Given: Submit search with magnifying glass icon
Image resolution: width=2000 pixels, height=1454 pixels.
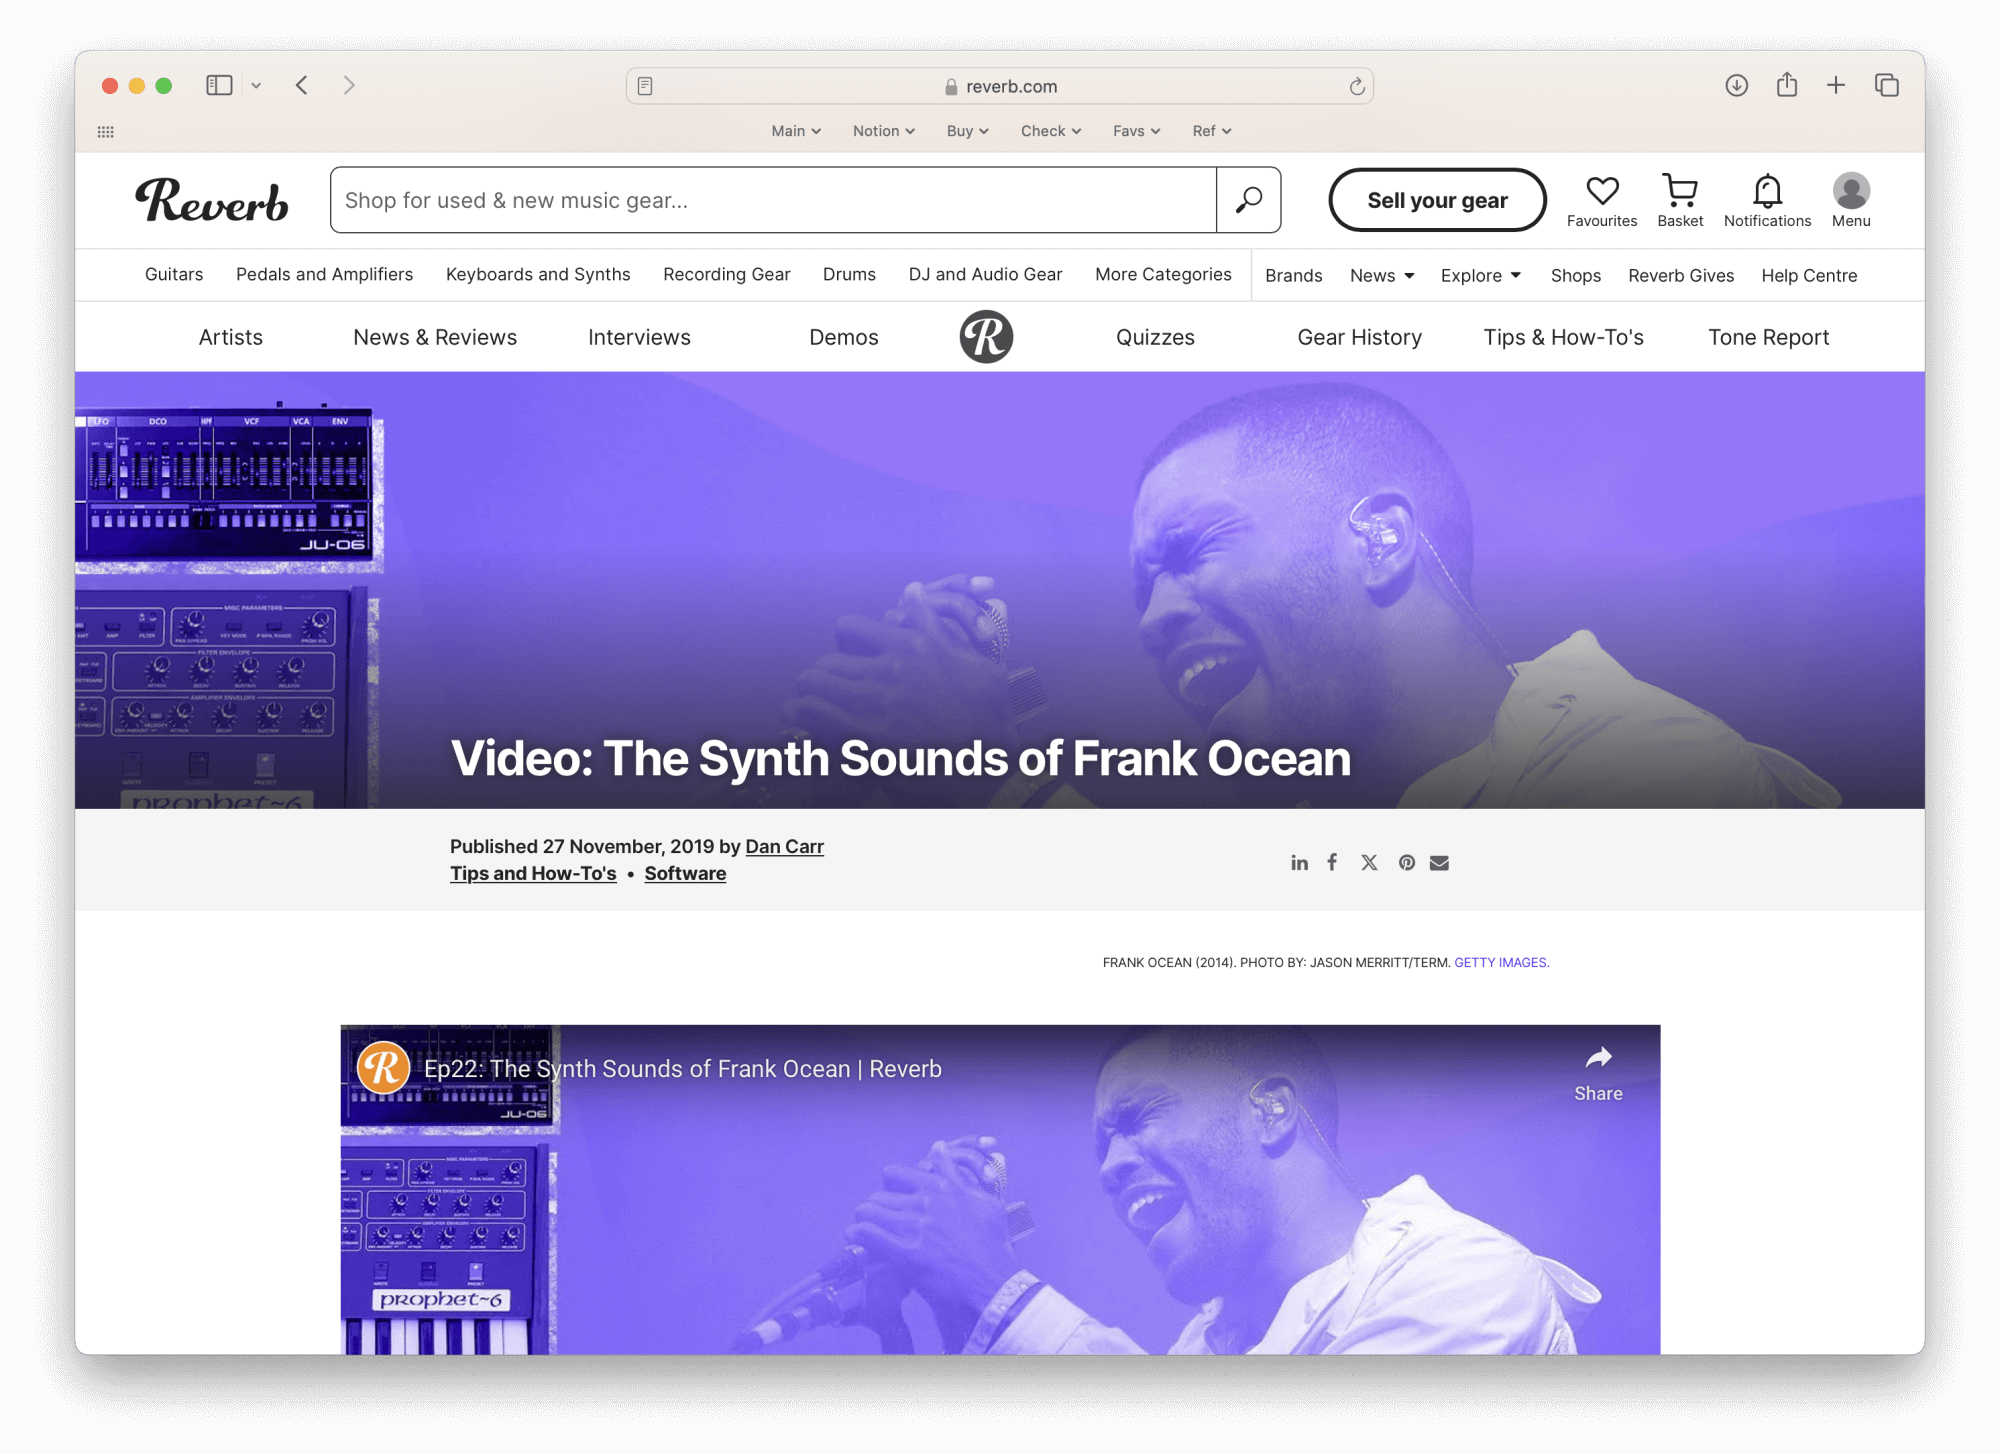Looking at the screenshot, I should point(1249,200).
